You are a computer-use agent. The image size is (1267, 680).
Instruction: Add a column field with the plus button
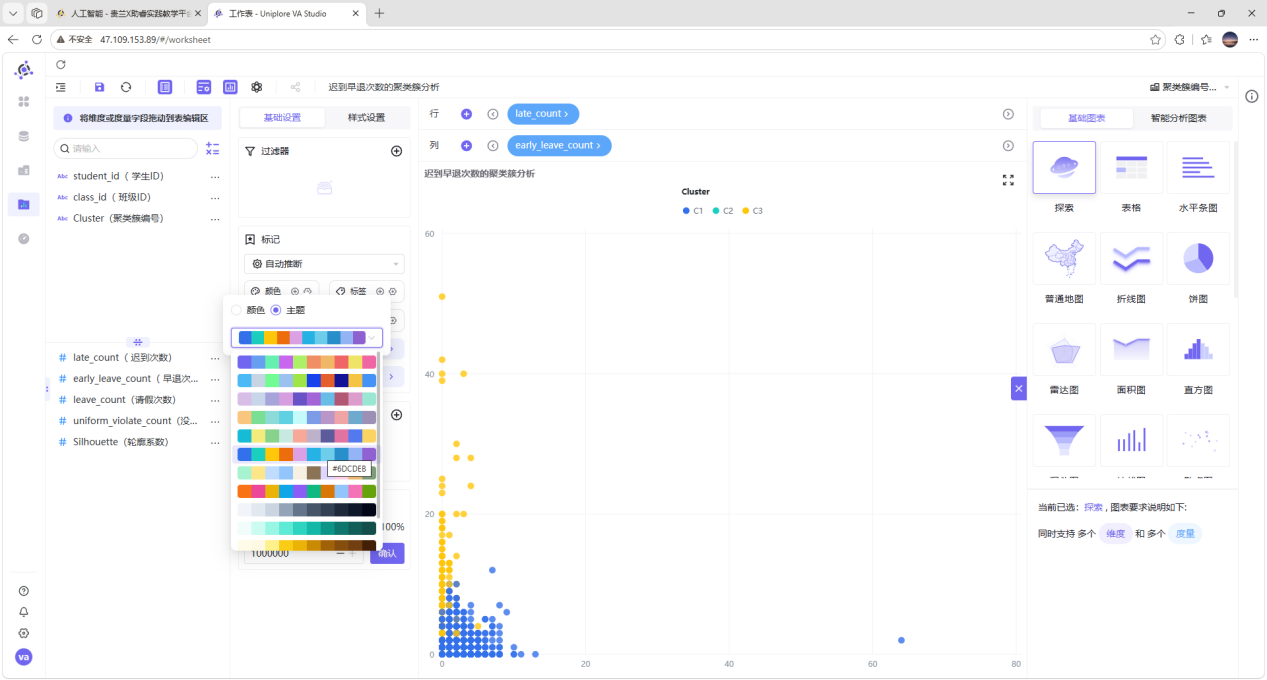tap(466, 145)
